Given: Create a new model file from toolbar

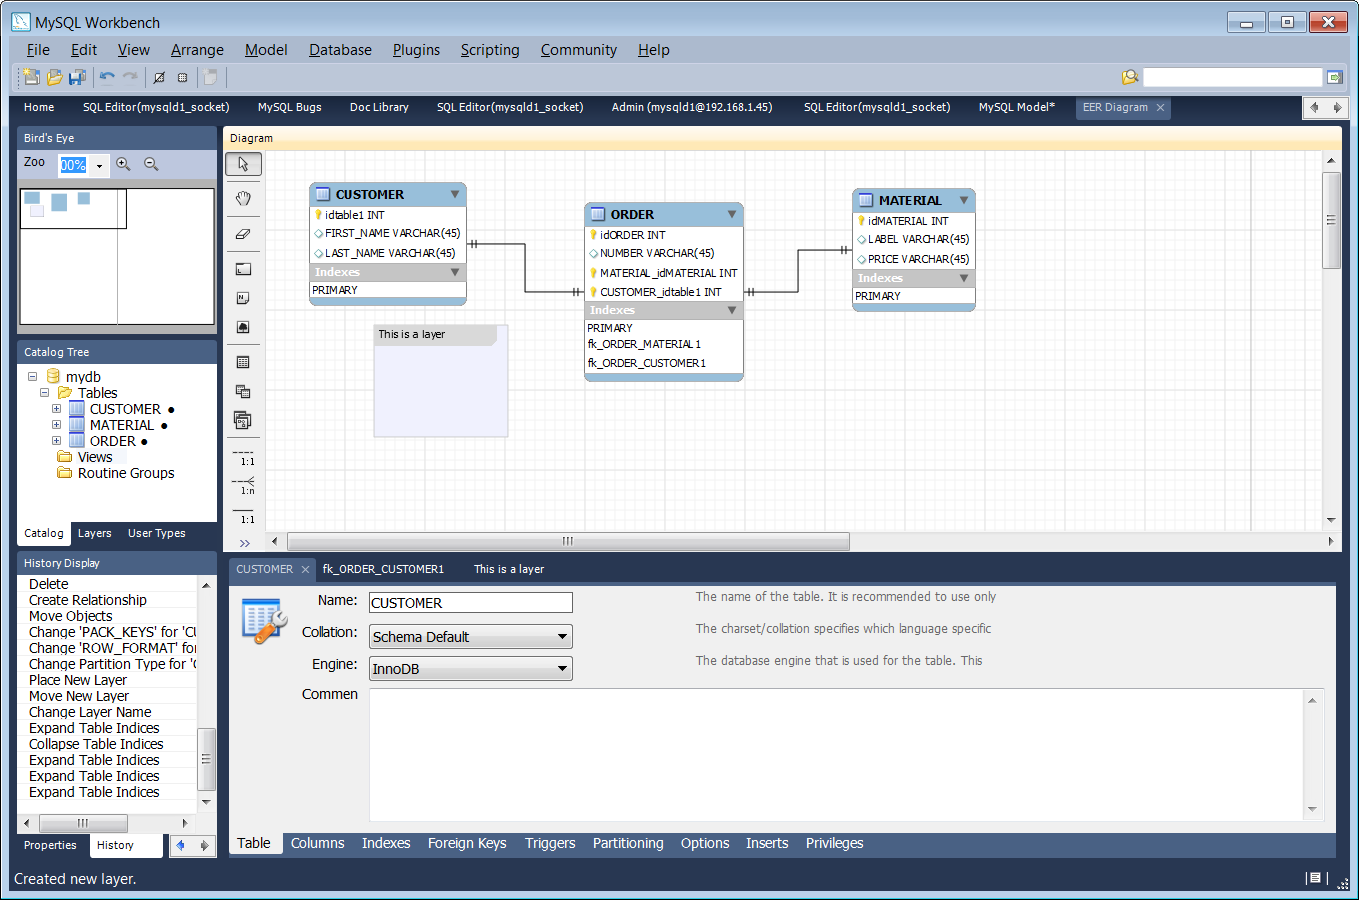Looking at the screenshot, I should tap(31, 77).
